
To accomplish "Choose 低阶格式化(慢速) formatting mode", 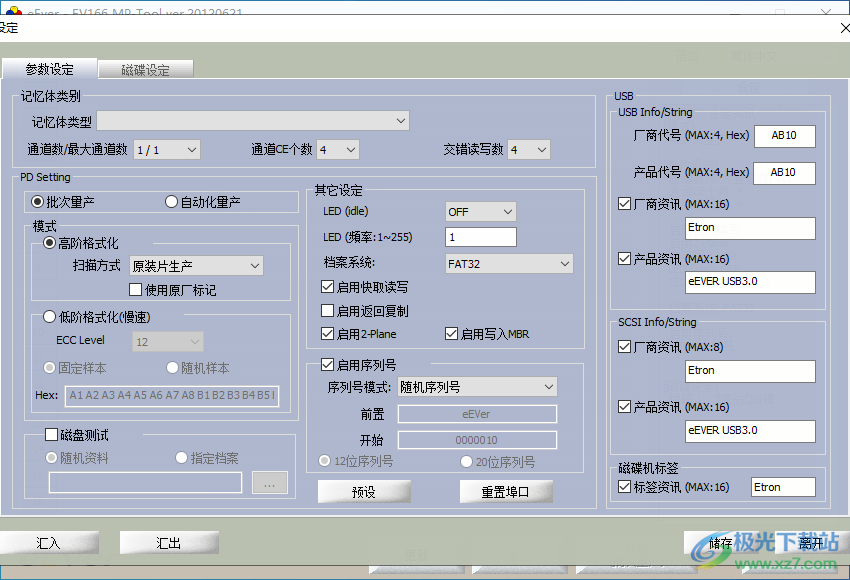I will 49,316.
